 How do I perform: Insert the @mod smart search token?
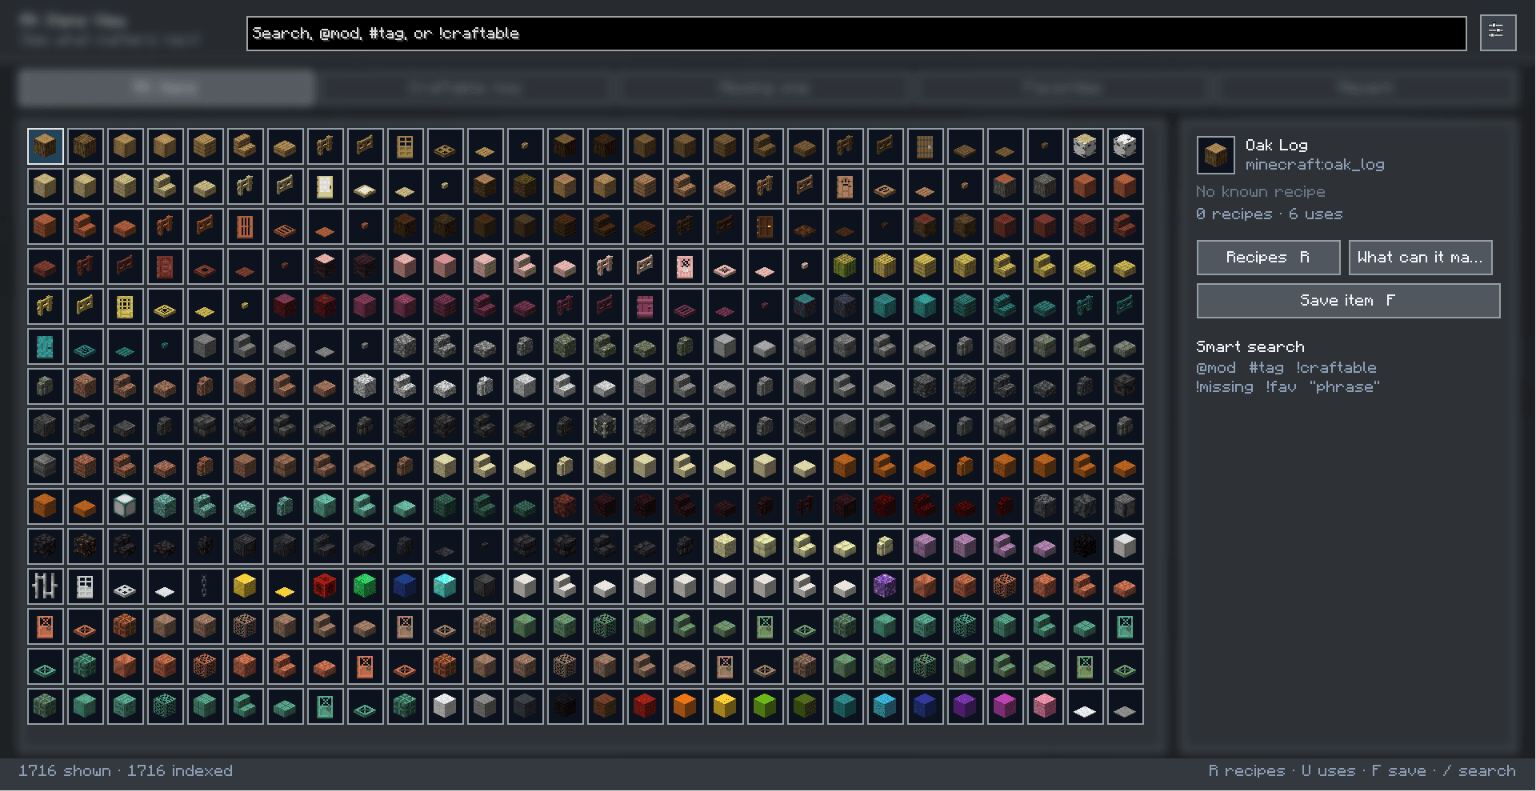1216,368
